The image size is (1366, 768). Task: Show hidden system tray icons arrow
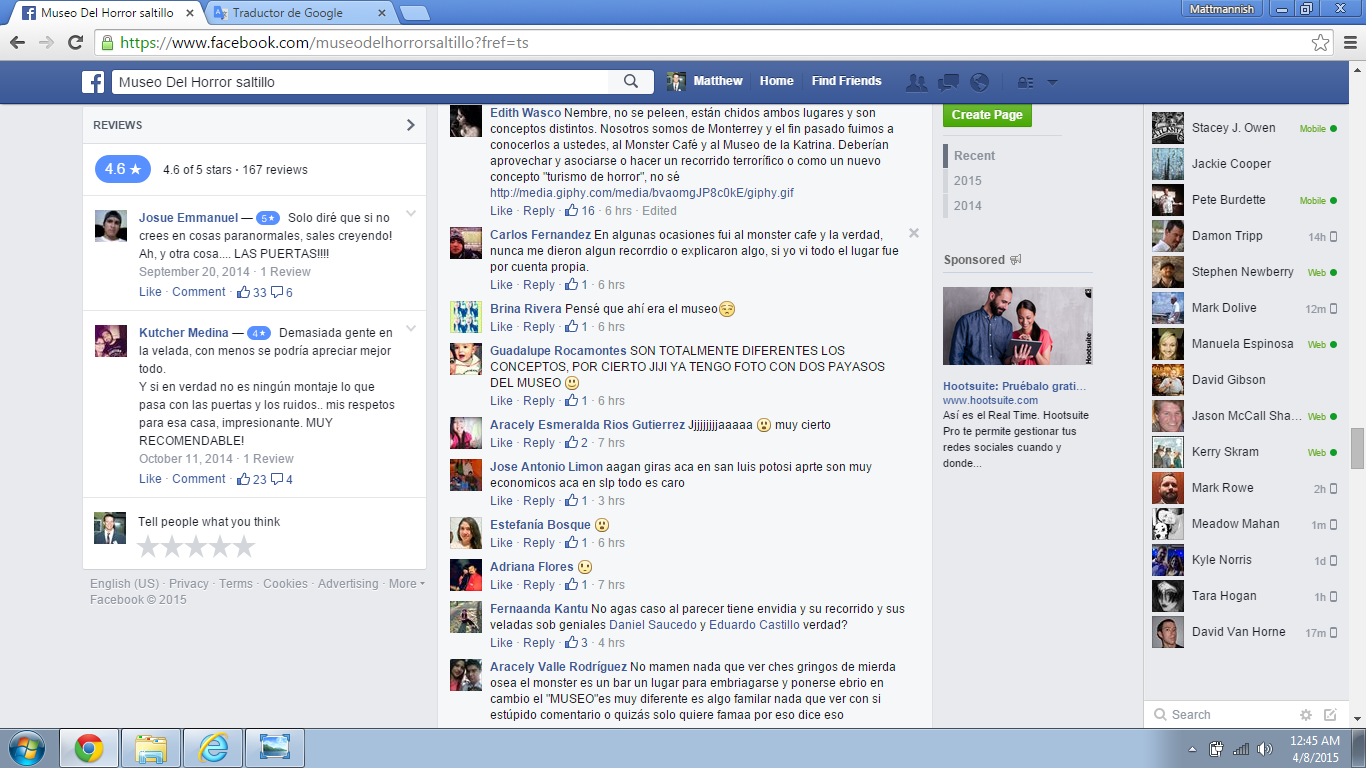click(x=1192, y=749)
